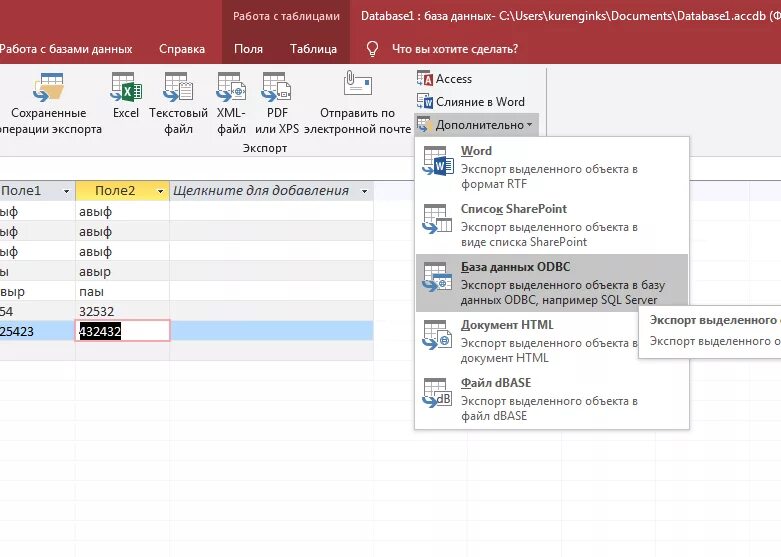Open 'Щелкните для добавления' dropdown arrow
The image size is (781, 557).
364,191
